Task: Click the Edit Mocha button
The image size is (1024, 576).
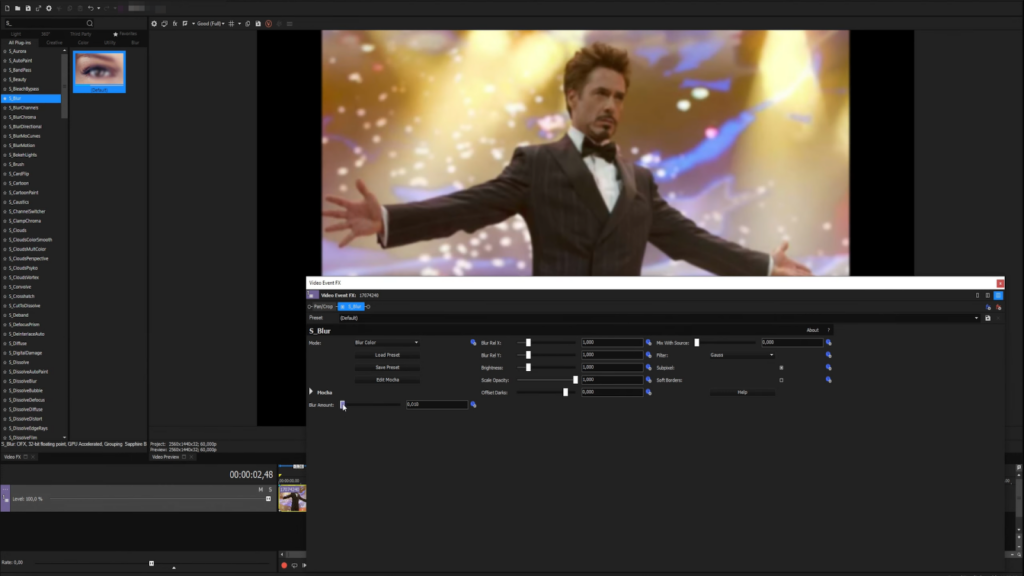Action: (x=387, y=380)
